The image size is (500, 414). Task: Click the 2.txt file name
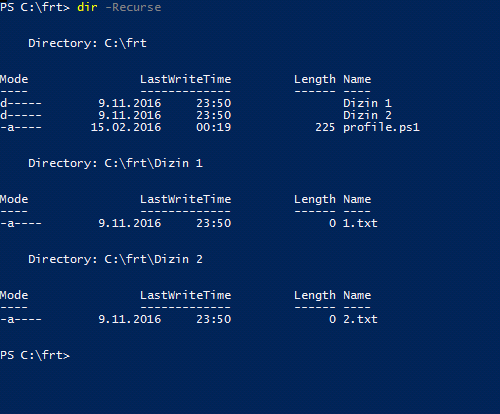[360, 319]
